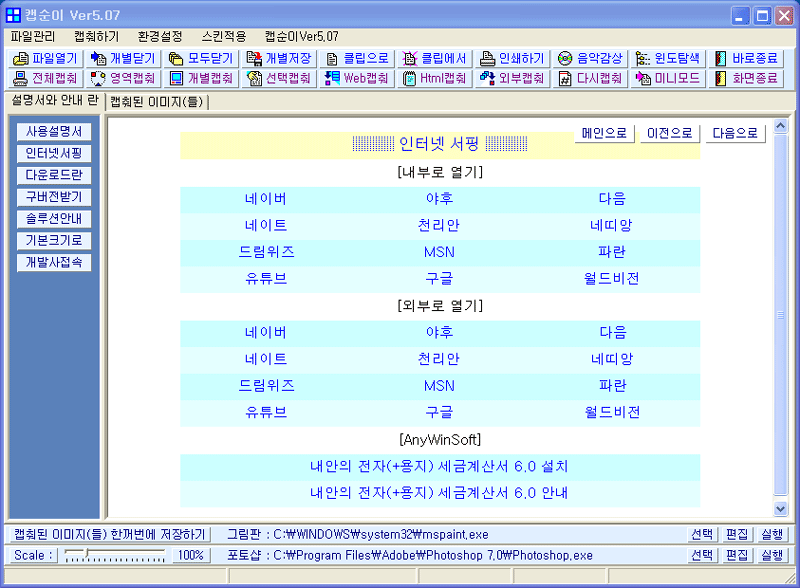Click 편집 button for 그림판 row

click(737, 534)
